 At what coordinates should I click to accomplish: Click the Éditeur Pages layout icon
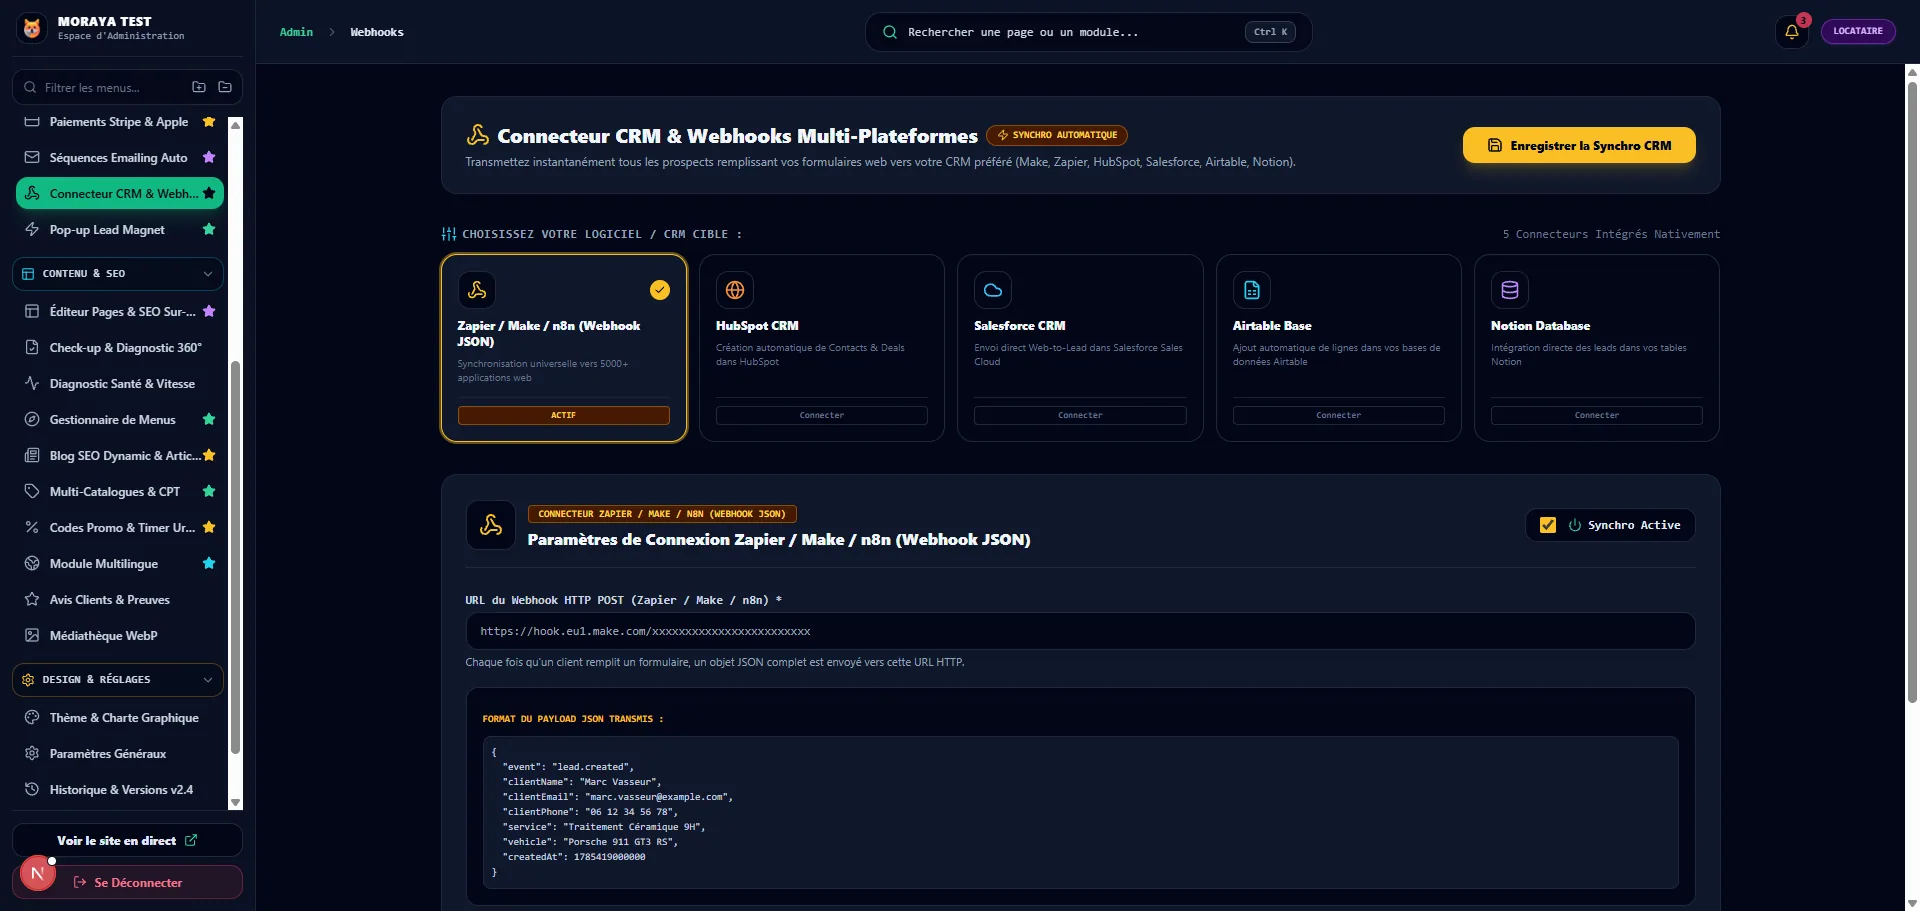point(32,312)
